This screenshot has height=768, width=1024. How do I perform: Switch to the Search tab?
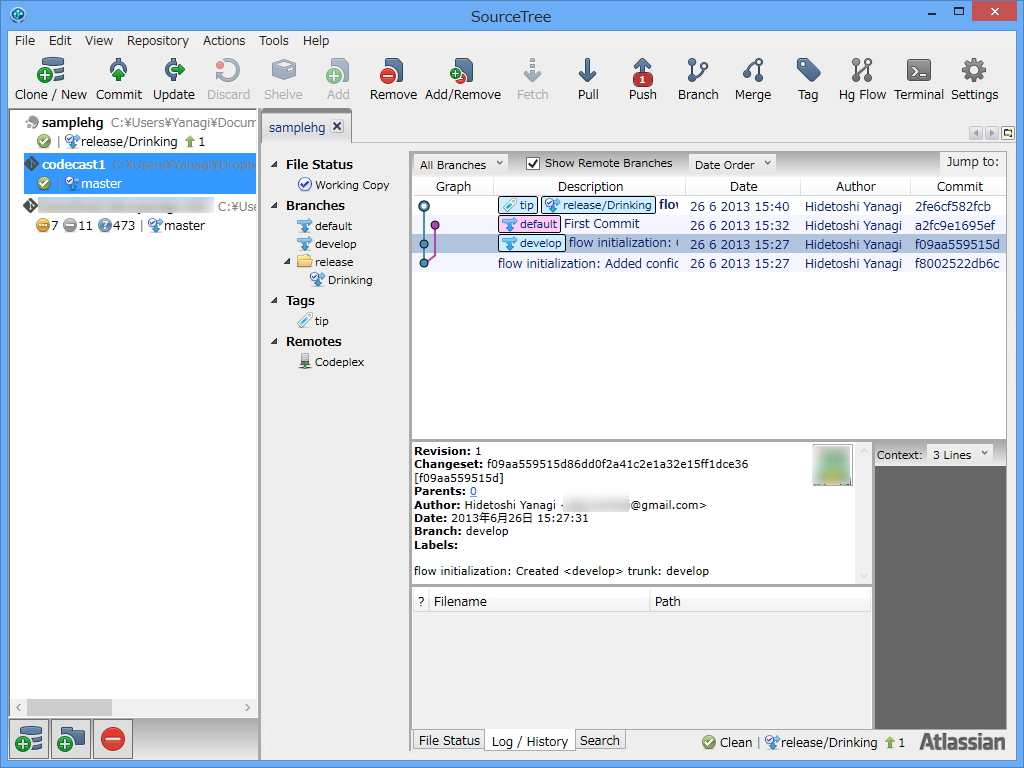[x=600, y=740]
